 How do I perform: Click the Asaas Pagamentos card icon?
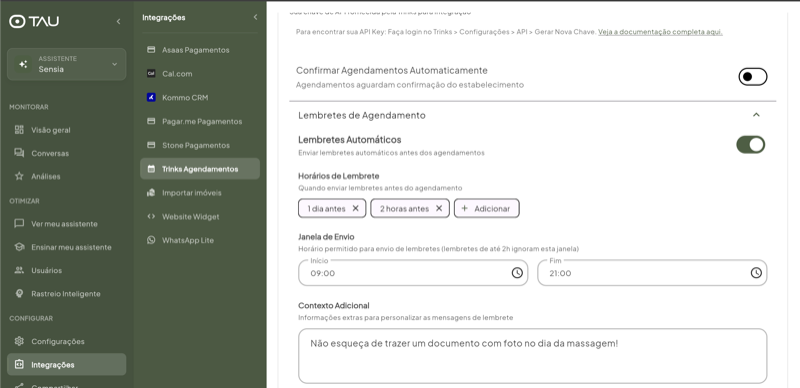pos(151,50)
